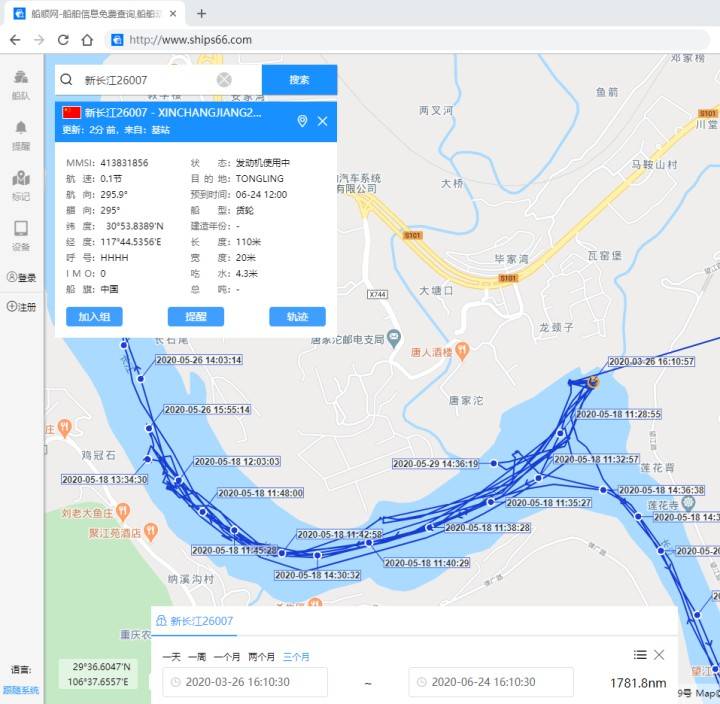
Task: Click the total distance 1781.8nm
Action: (638, 683)
